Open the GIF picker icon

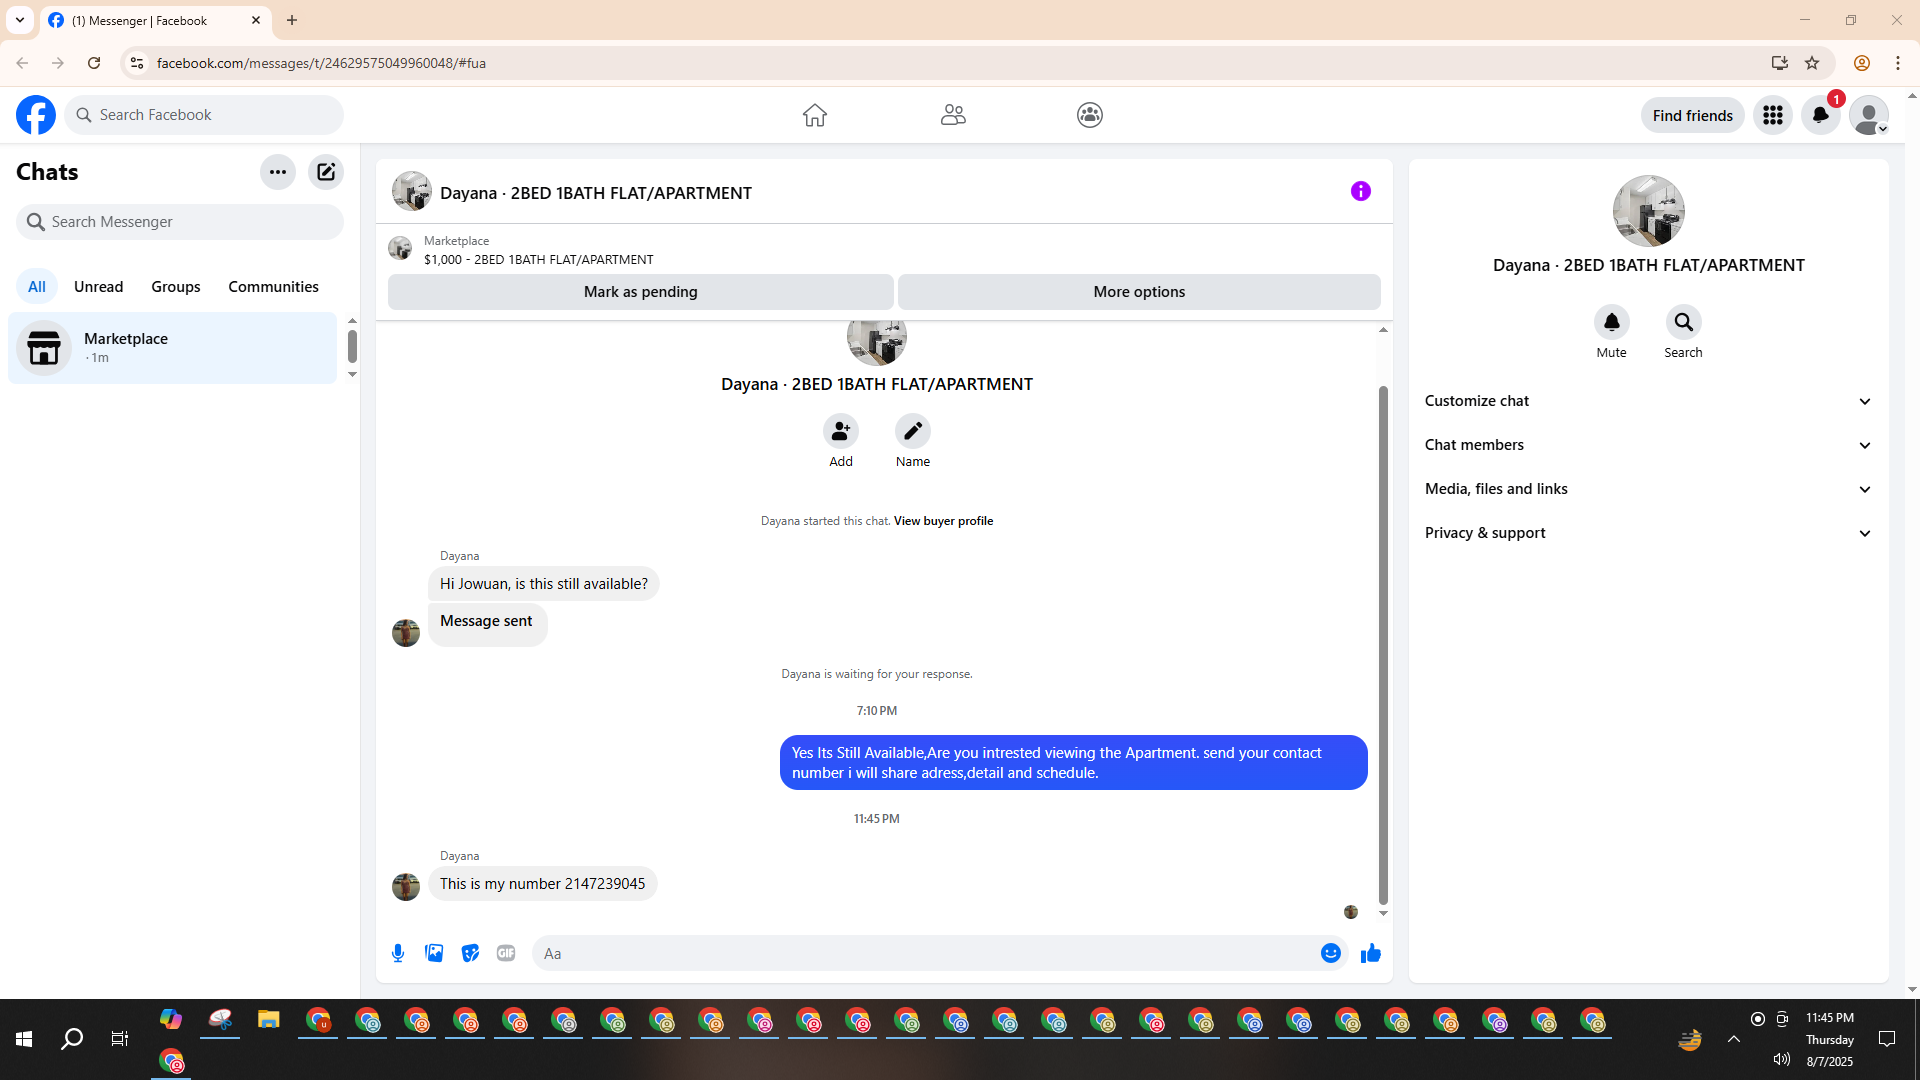point(506,953)
